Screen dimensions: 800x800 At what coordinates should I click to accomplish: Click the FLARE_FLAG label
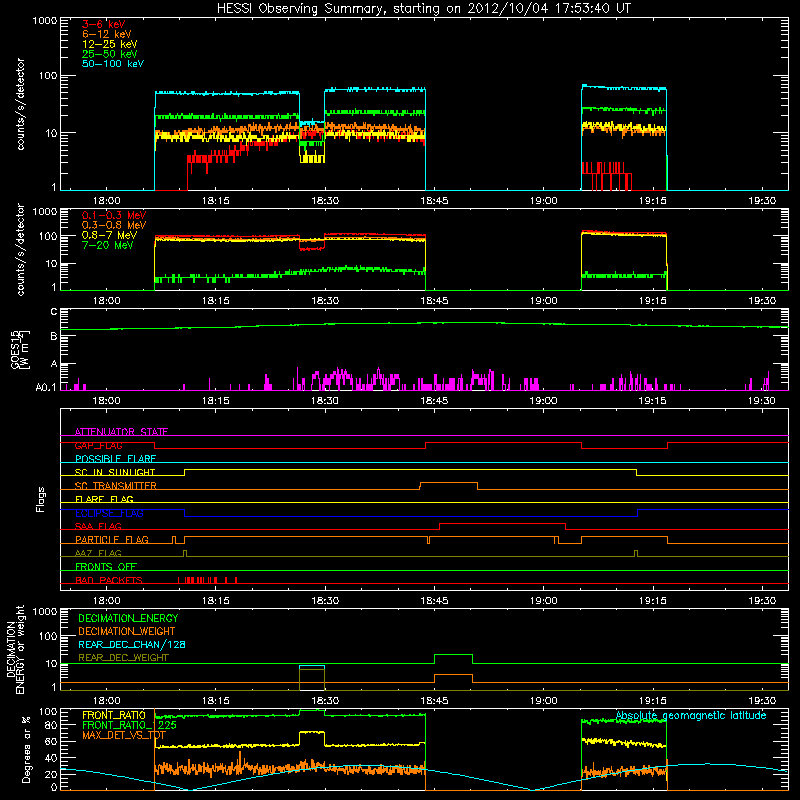pyautogui.click(x=104, y=499)
